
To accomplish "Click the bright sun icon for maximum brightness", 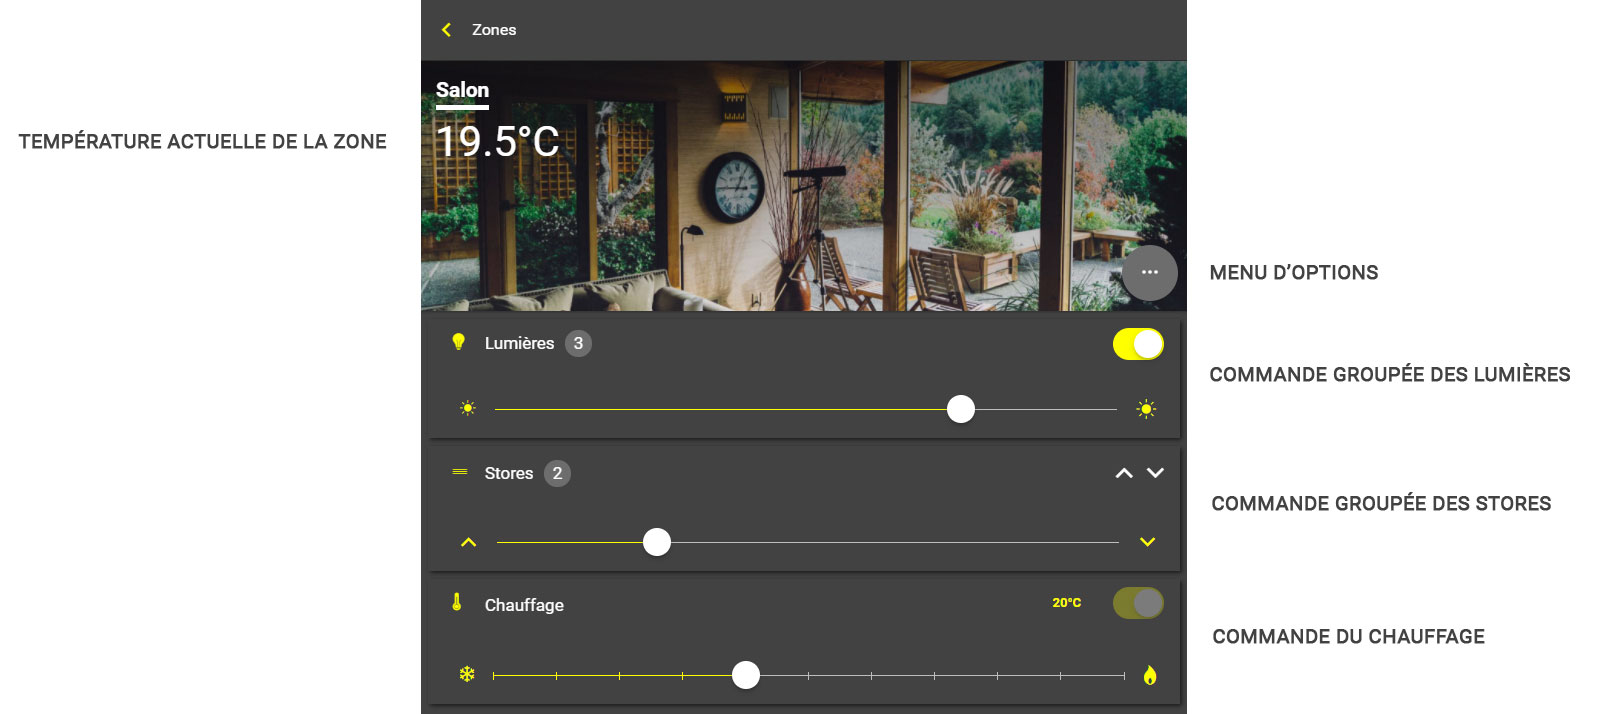I will click(x=1146, y=409).
